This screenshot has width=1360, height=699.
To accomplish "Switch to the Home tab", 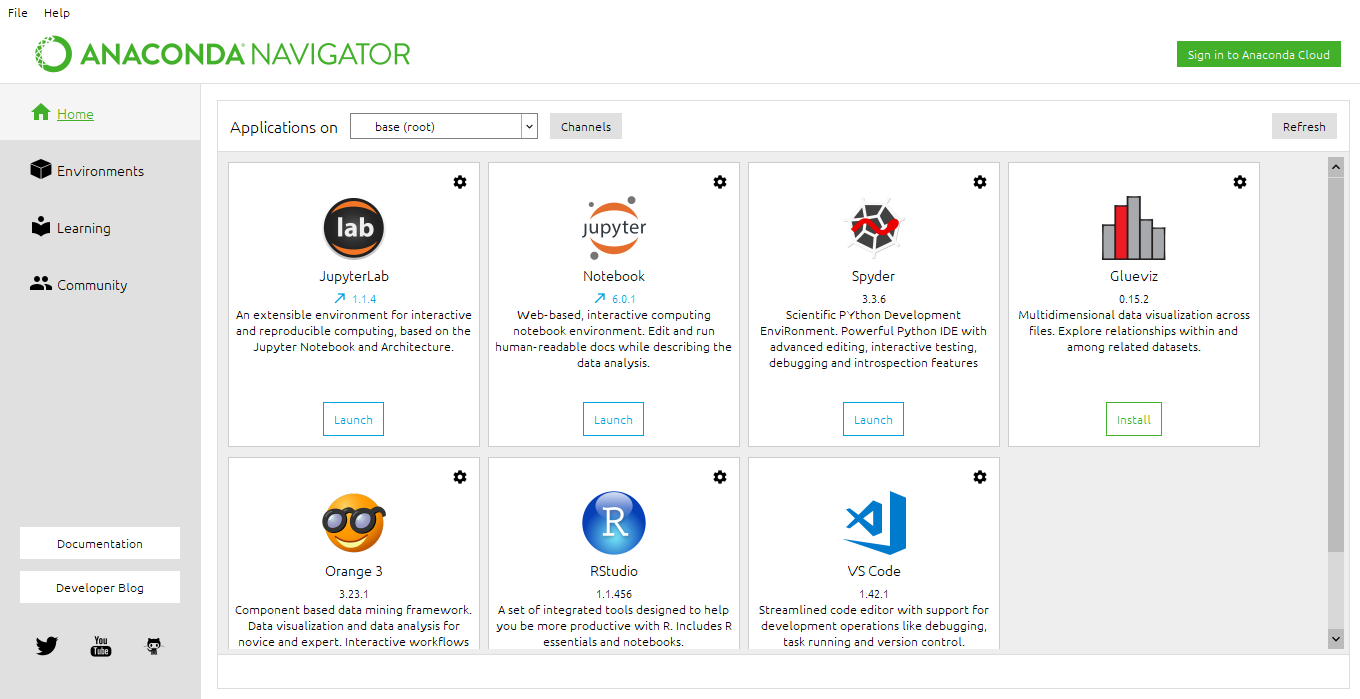I will (100, 112).
